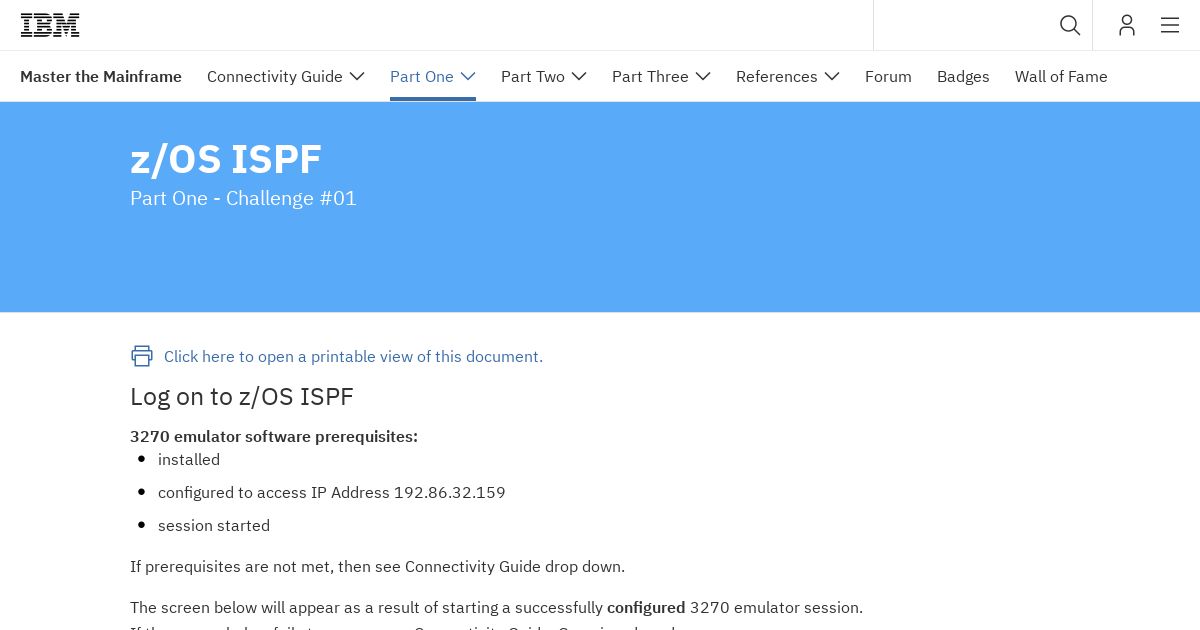The width and height of the screenshot is (1200, 630).
Task: Select the Part One nav label
Action: [422, 76]
